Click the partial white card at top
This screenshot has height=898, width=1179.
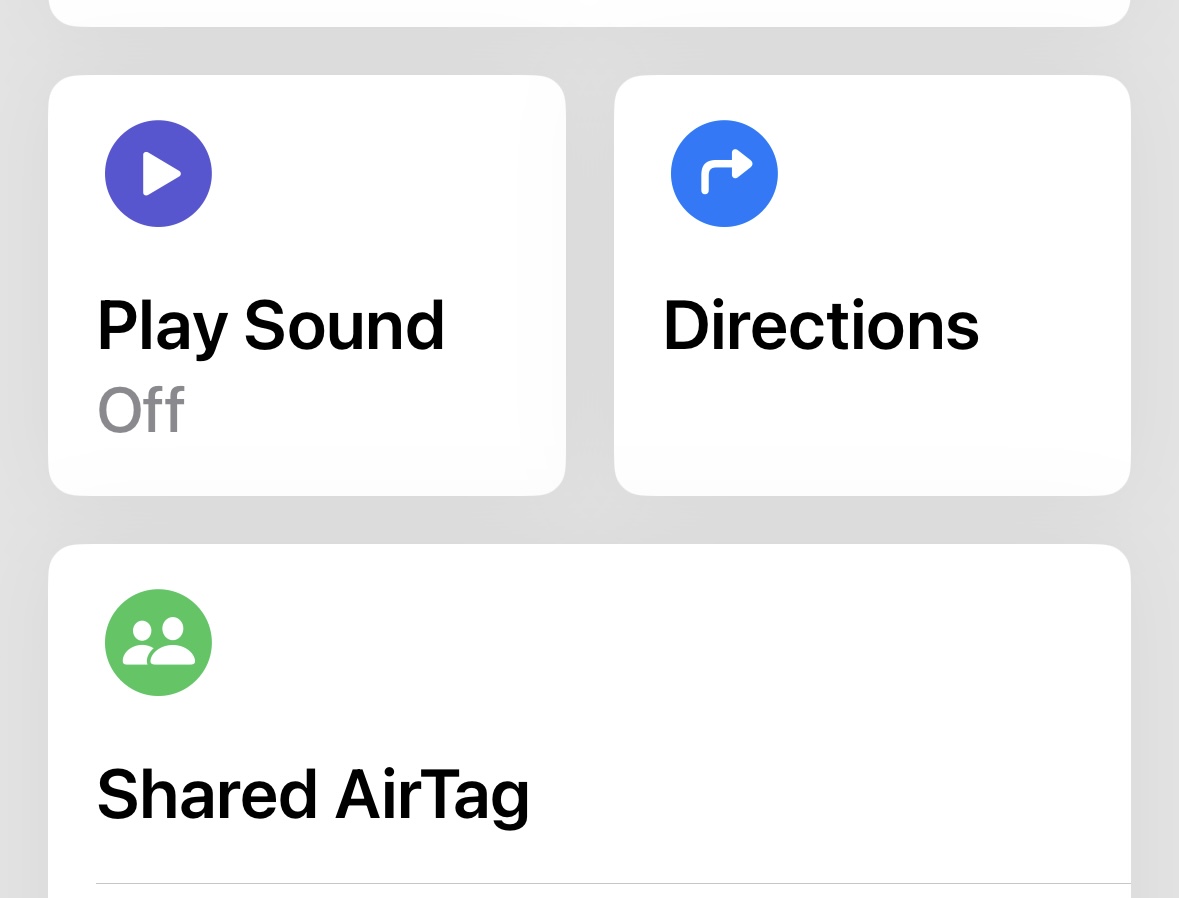(x=590, y=12)
